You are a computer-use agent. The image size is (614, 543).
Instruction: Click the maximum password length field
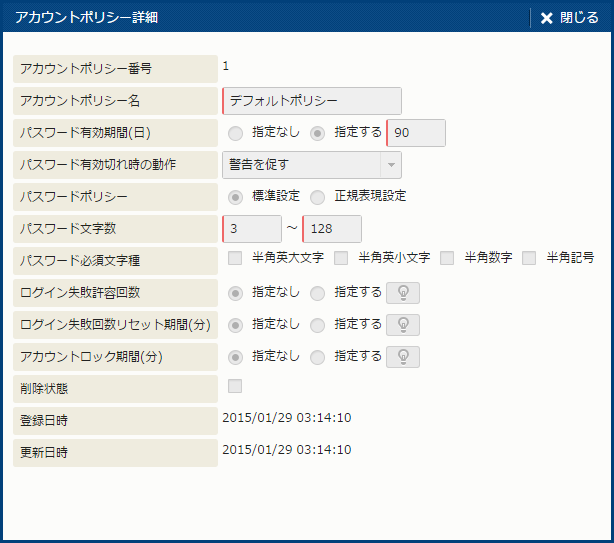[332, 228]
